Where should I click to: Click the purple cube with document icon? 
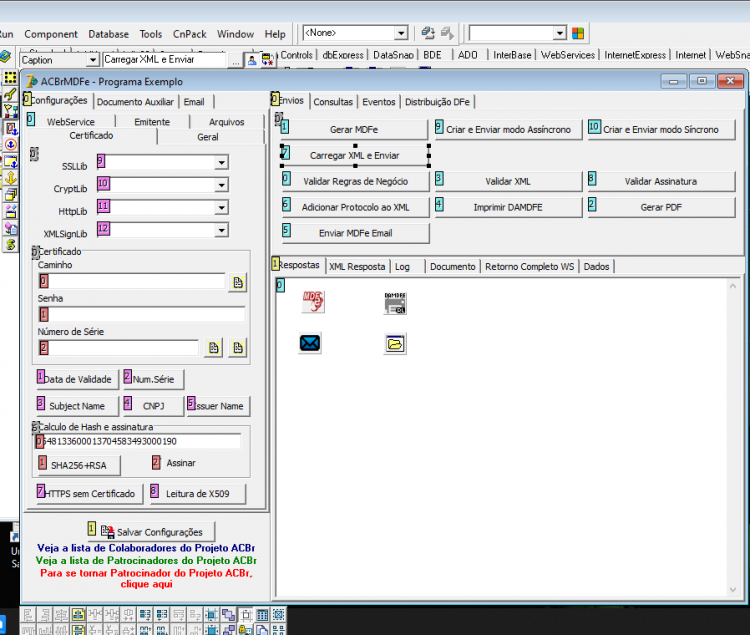11,228
